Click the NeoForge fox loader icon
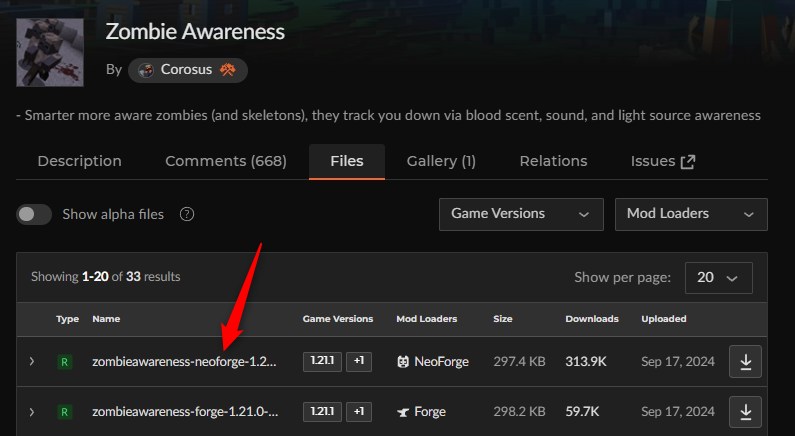 click(x=403, y=362)
